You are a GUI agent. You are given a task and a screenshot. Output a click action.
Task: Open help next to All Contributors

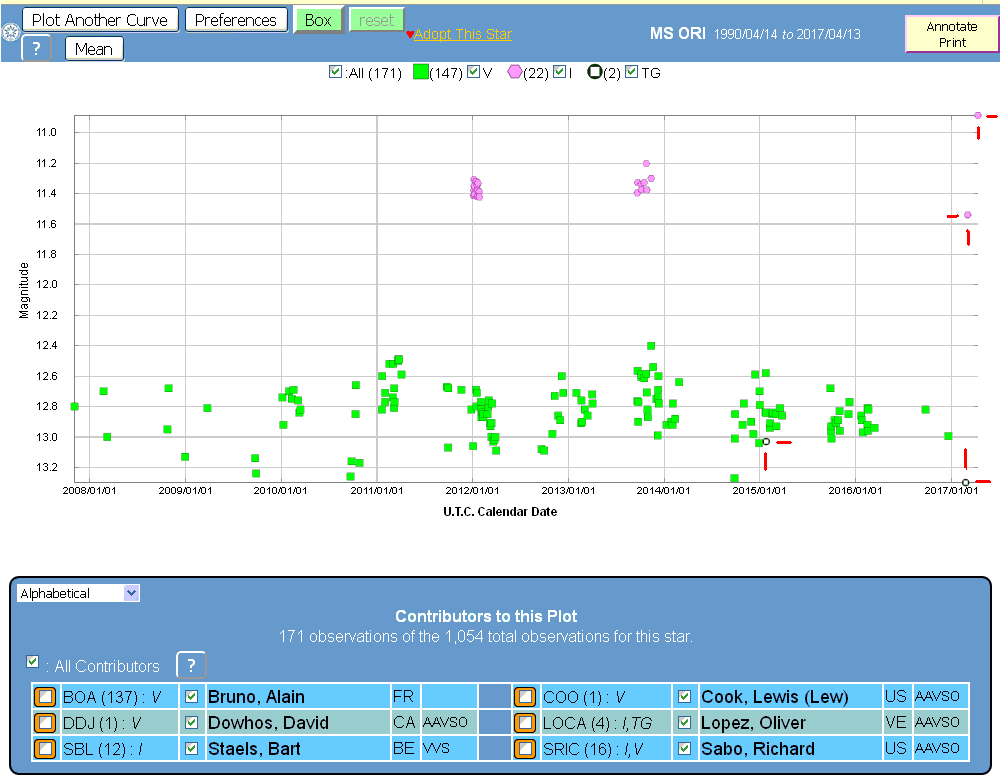191,665
